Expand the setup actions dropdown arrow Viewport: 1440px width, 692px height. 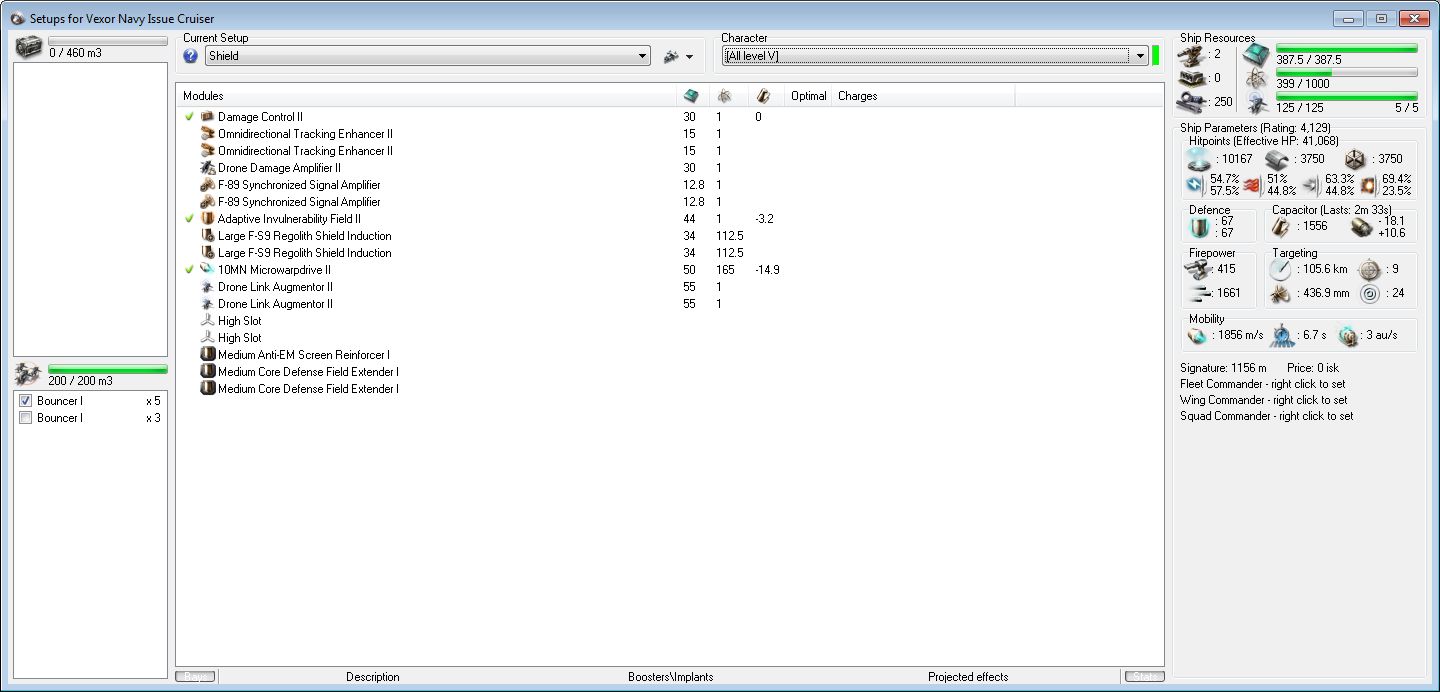pos(690,57)
